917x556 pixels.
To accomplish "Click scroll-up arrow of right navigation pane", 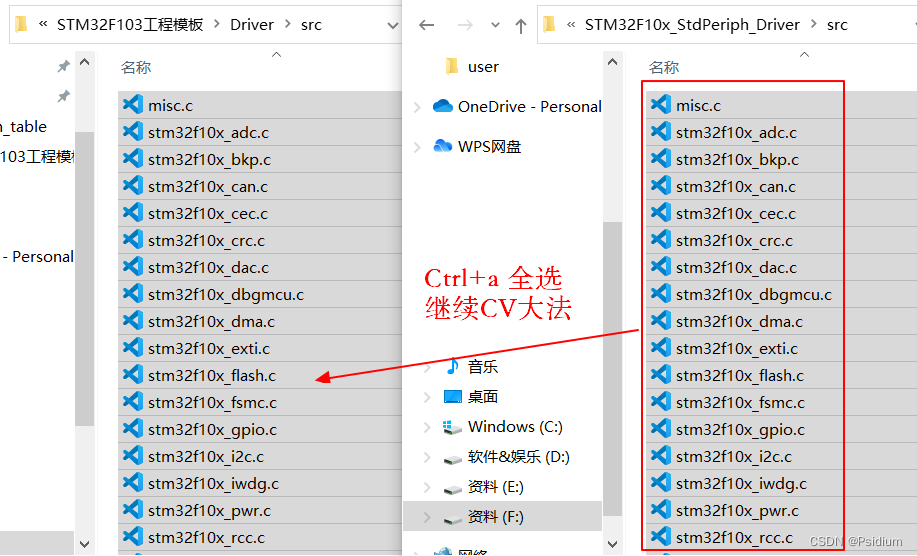I will (612, 61).
